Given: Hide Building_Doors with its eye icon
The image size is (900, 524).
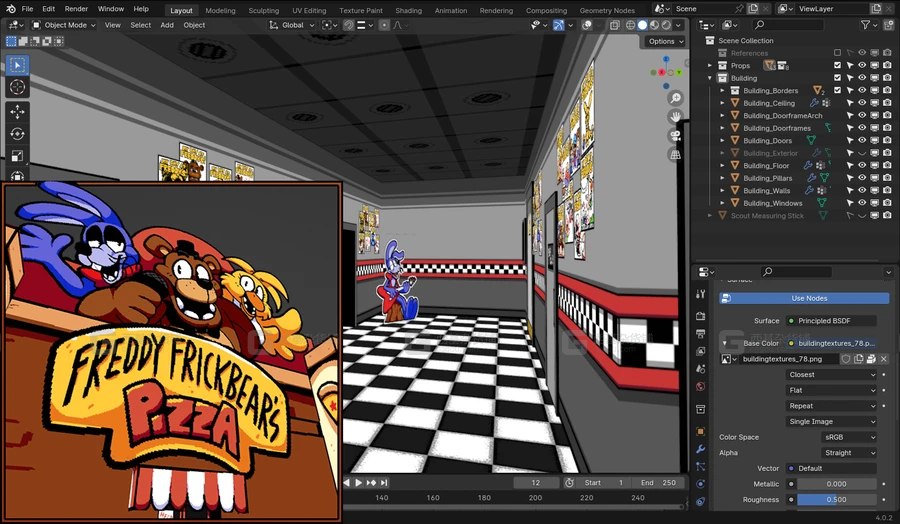Looking at the screenshot, I should (862, 141).
